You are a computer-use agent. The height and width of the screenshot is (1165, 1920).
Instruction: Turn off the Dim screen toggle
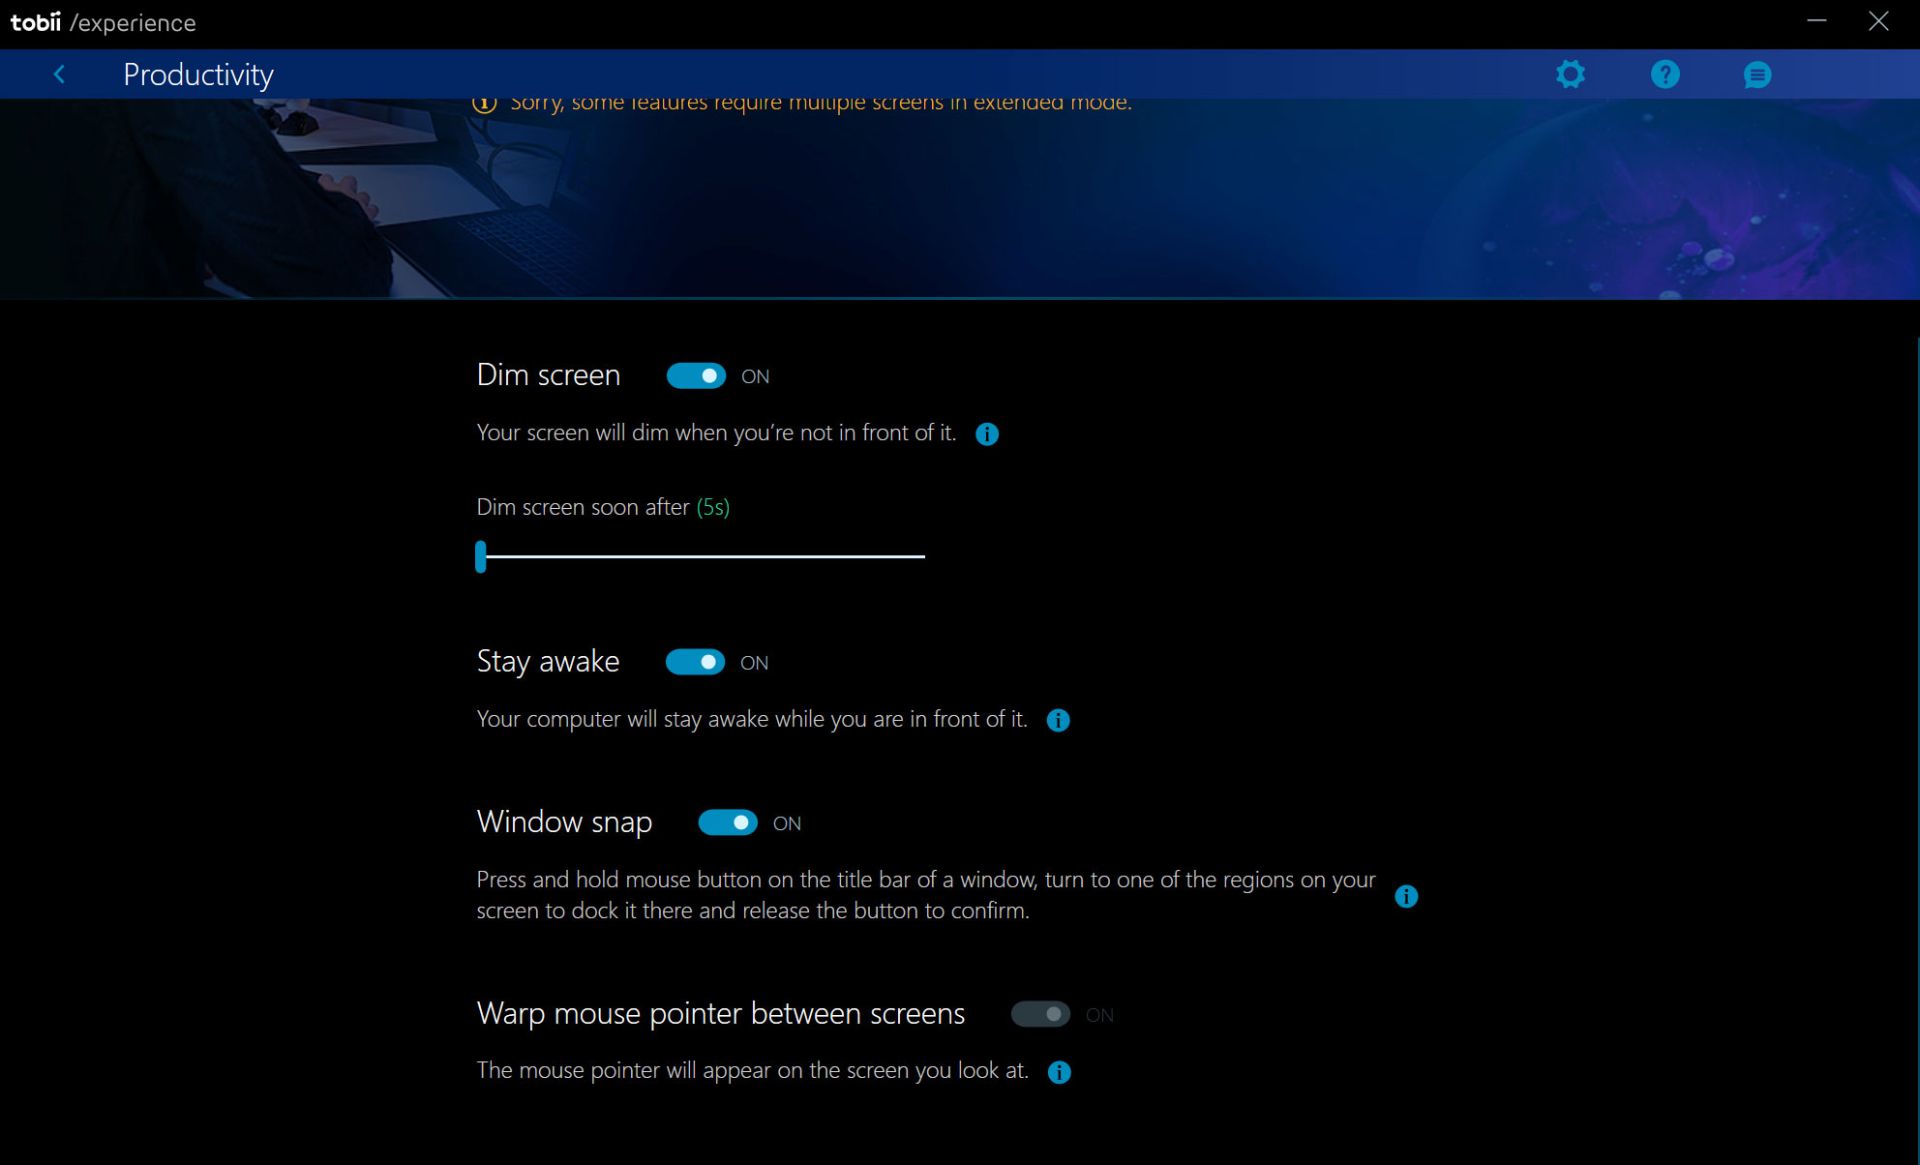tap(696, 376)
